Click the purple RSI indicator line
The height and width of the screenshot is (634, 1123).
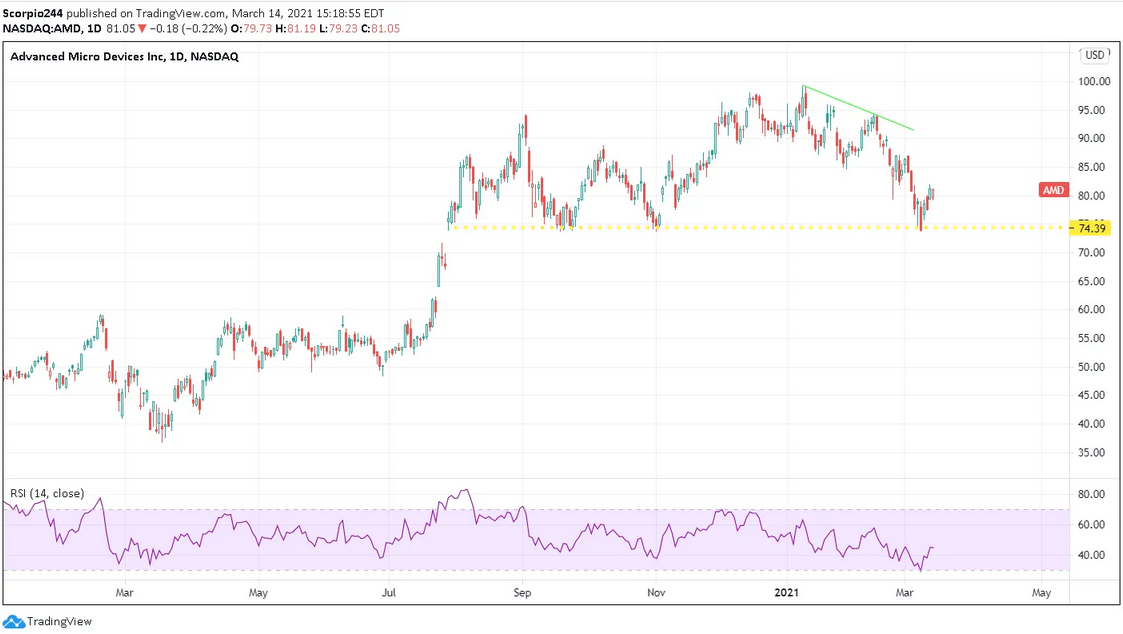tap(468, 532)
